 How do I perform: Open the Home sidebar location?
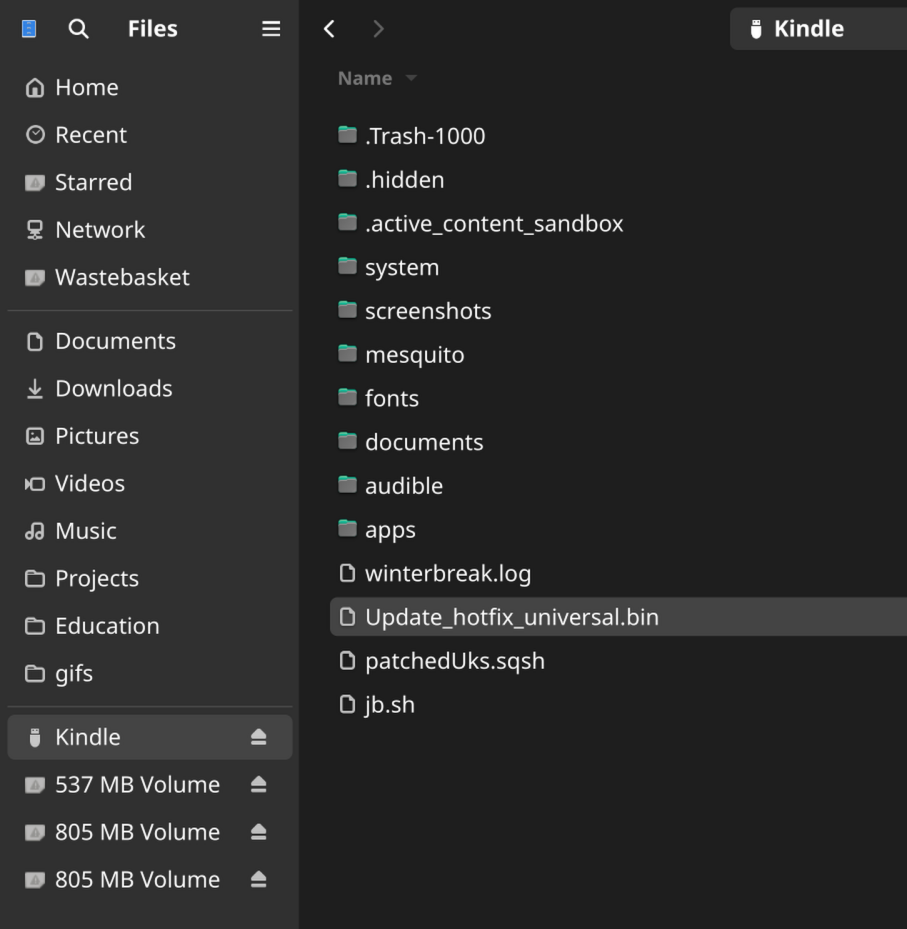tap(86, 88)
